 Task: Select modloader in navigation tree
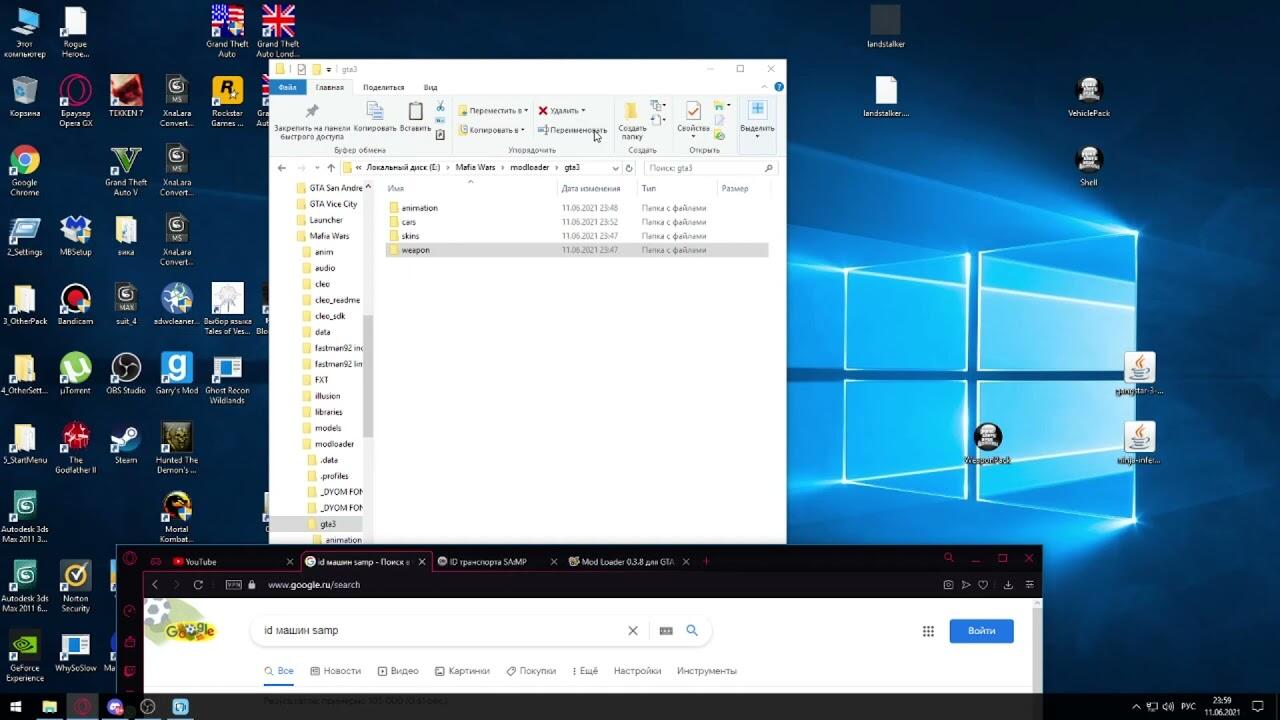click(334, 444)
